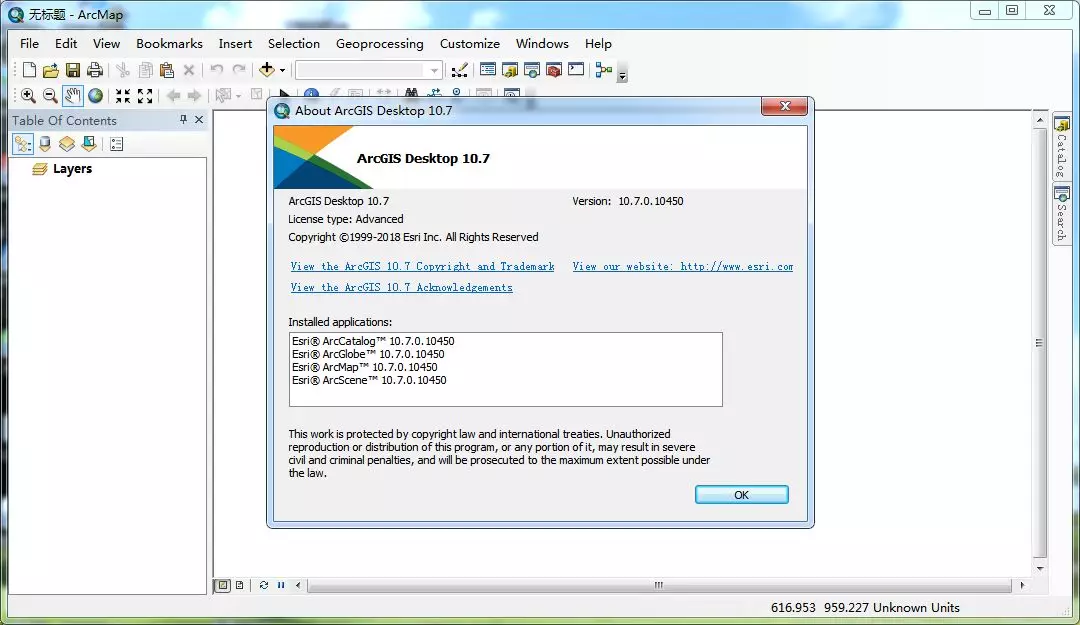This screenshot has width=1080, height=625.
Task: Click the Fixed Zoom In icon
Action: (x=122, y=96)
